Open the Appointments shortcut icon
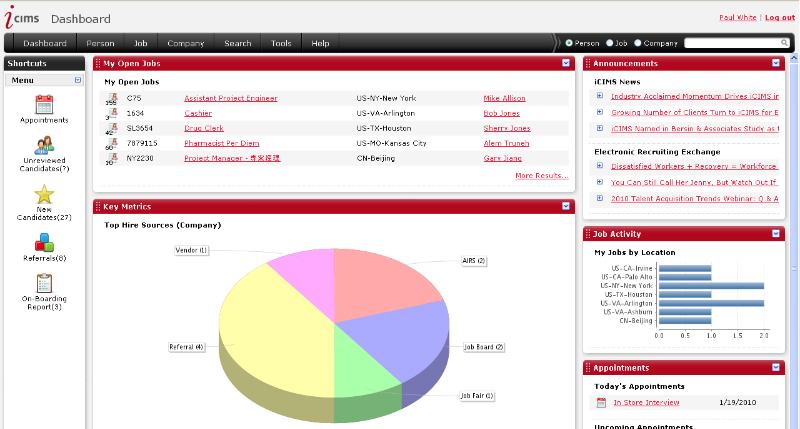The width and height of the screenshot is (800, 429). [44, 104]
